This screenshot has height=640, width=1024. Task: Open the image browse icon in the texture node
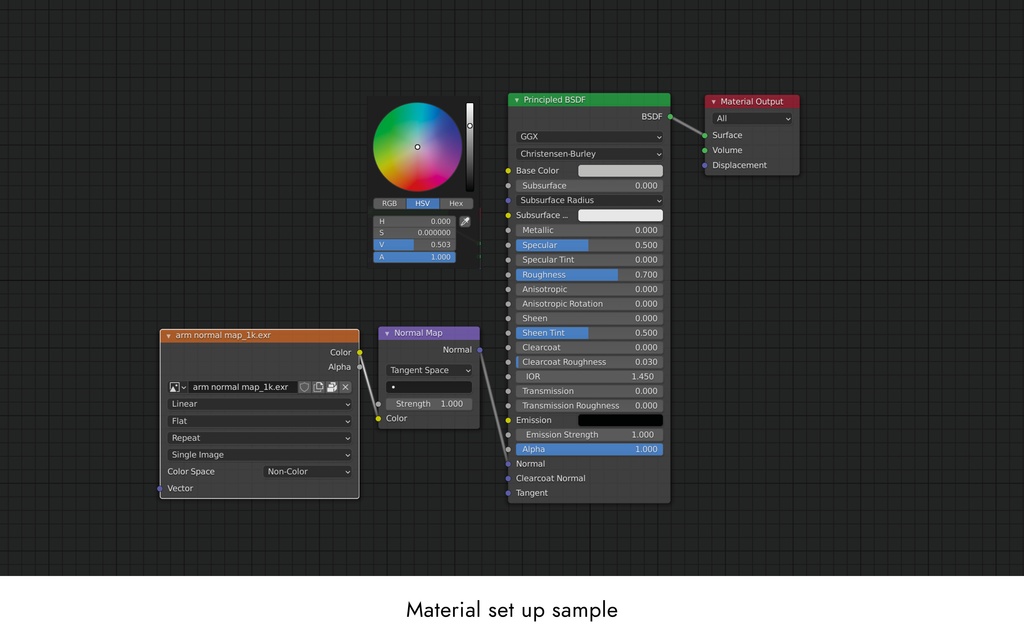coord(178,387)
